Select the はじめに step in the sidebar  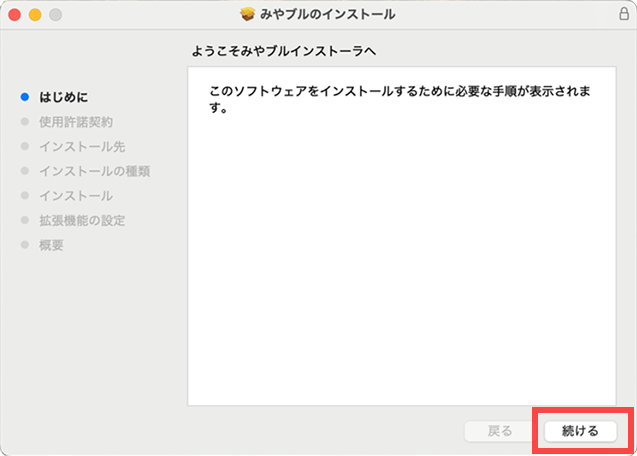[x=63, y=97]
